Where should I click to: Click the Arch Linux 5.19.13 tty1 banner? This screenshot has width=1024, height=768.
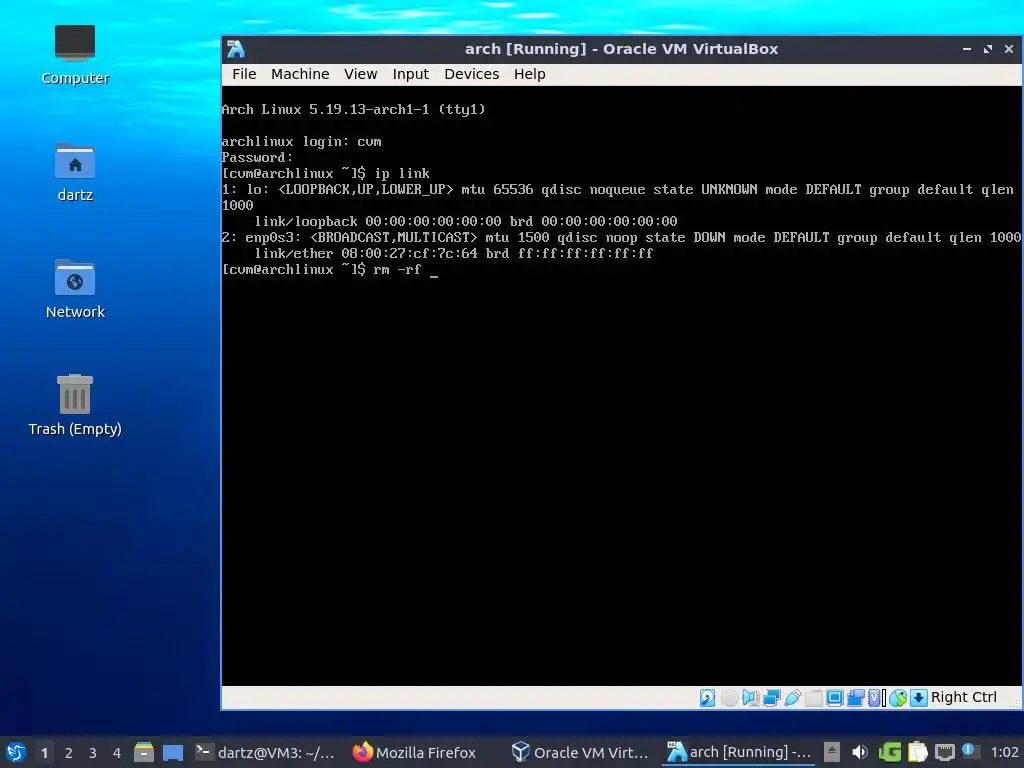coord(353,110)
